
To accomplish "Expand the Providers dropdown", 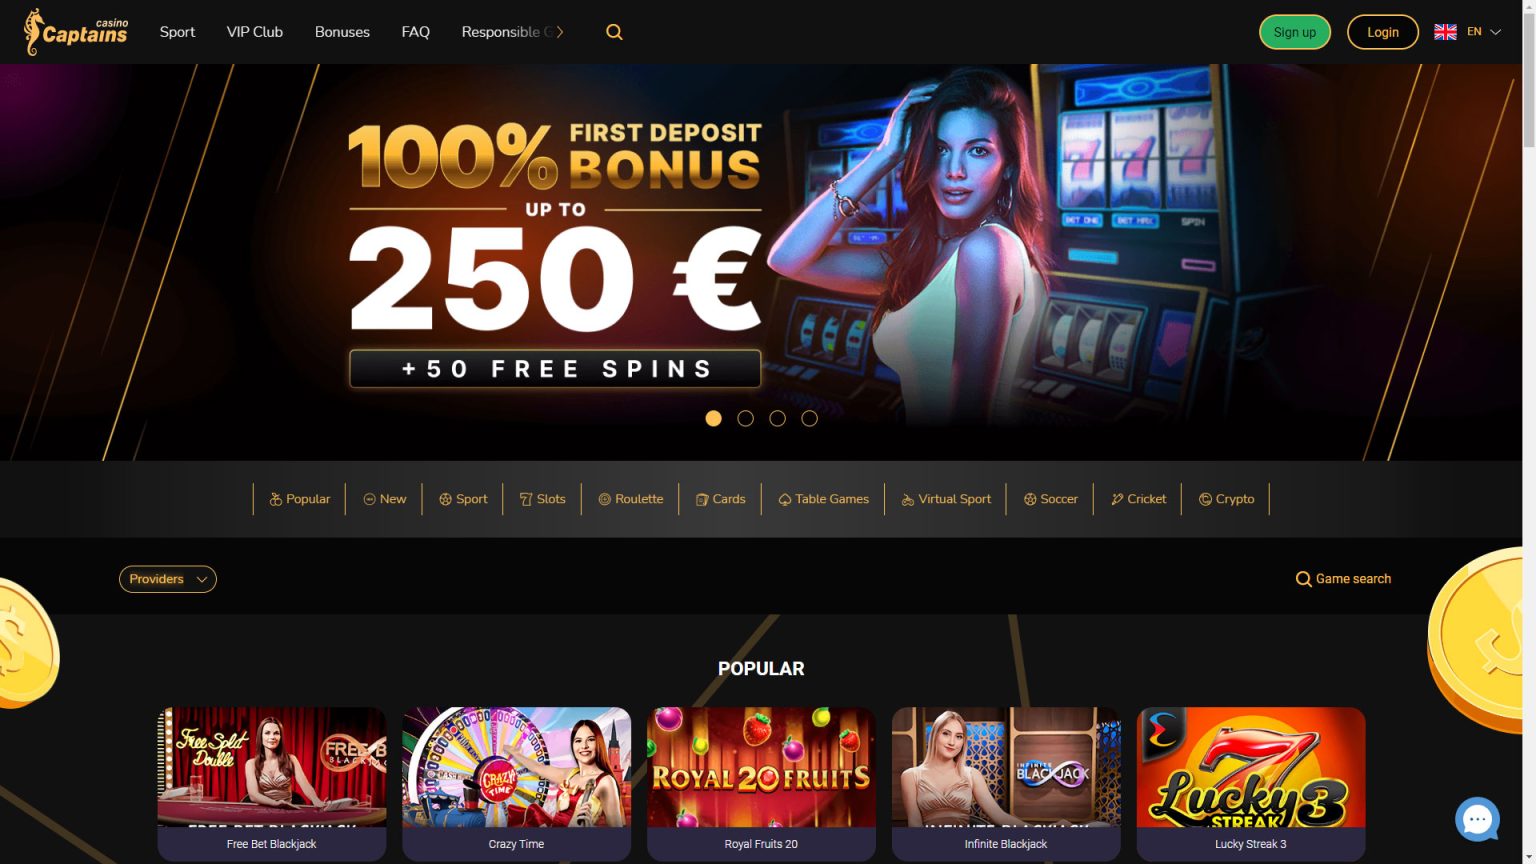I will [168, 579].
